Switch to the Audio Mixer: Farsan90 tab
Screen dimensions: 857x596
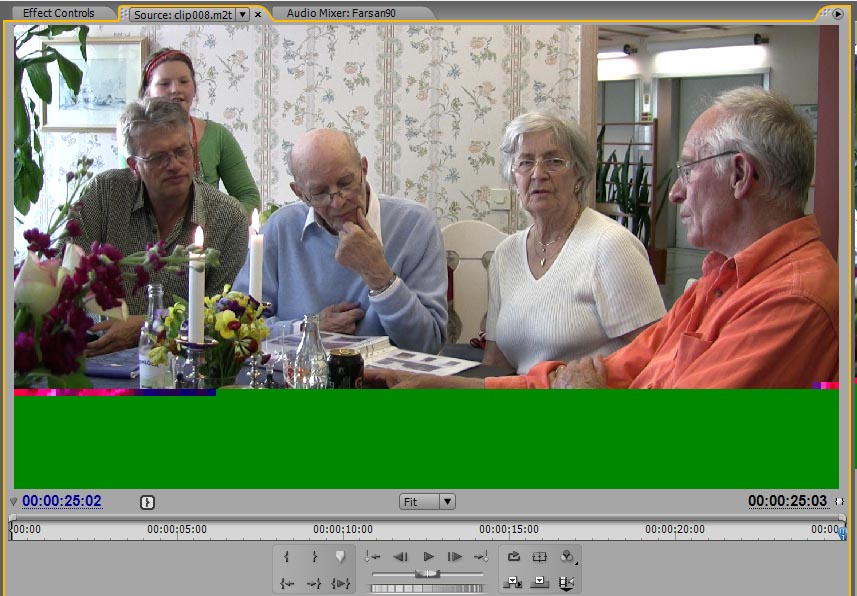click(x=341, y=13)
